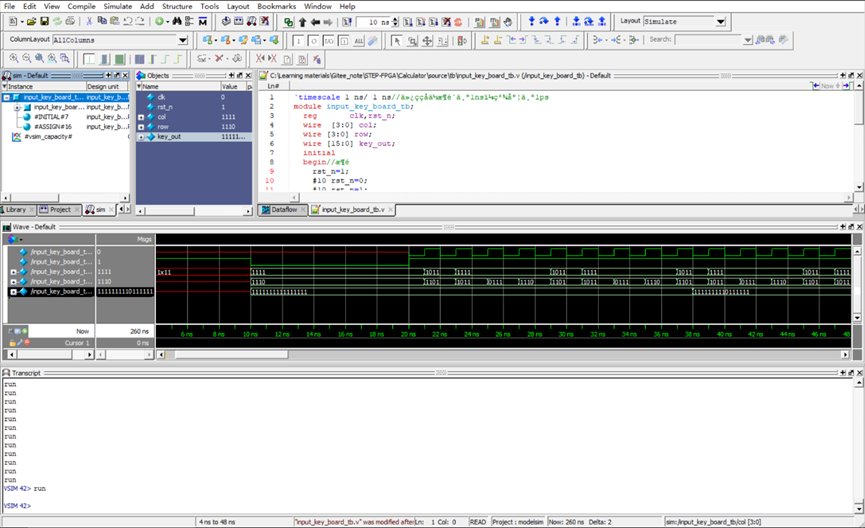Expand the col signal in Objects
The image size is (865, 528).
click(x=141, y=117)
